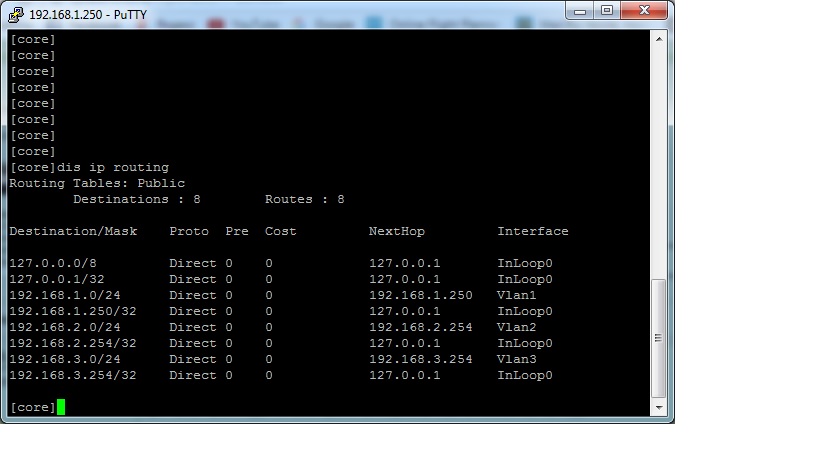The width and height of the screenshot is (819, 460).
Task: Click next hop 192.168.1.250
Action: (421, 296)
